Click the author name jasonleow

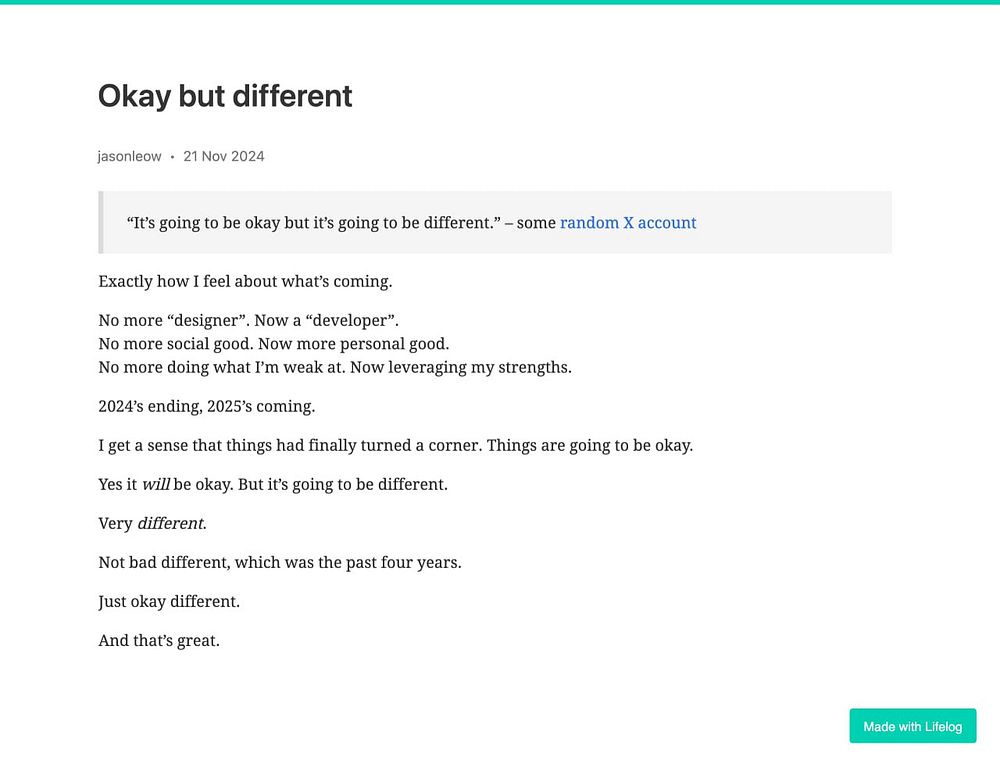click(x=129, y=156)
